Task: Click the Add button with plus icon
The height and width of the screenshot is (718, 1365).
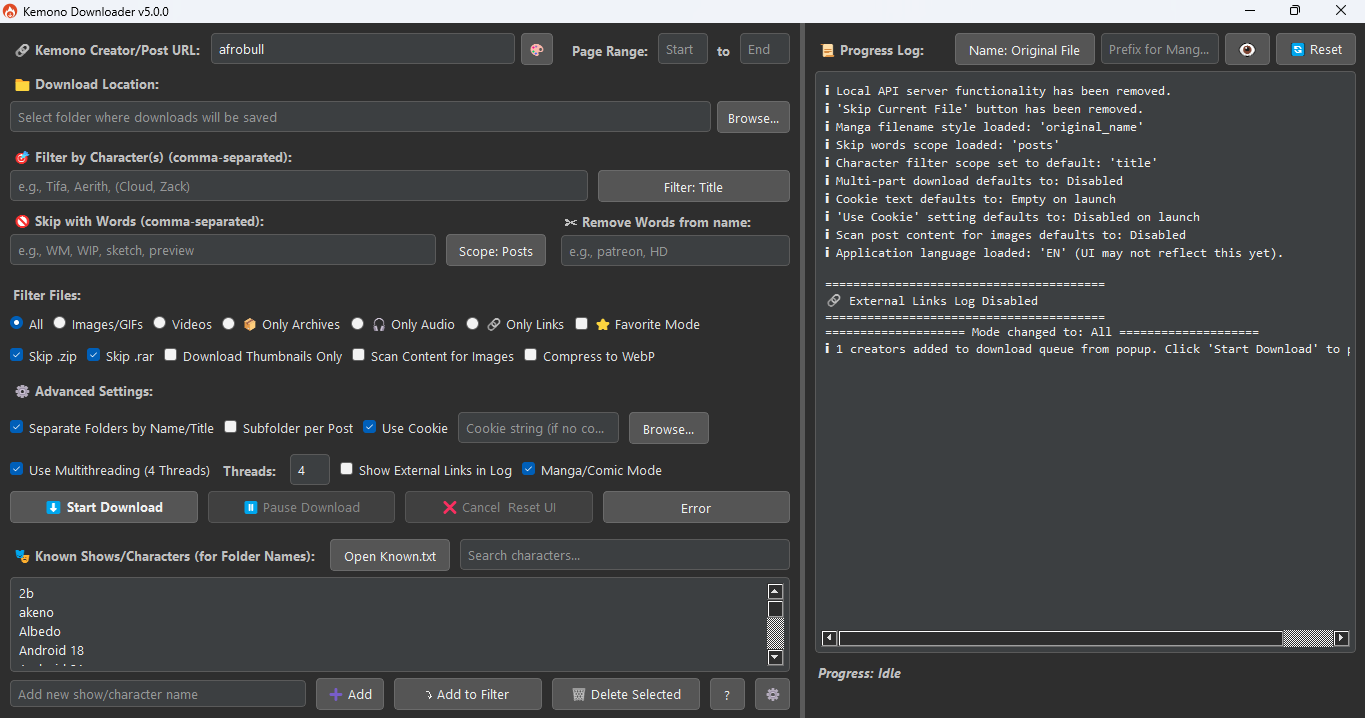Action: pos(350,694)
